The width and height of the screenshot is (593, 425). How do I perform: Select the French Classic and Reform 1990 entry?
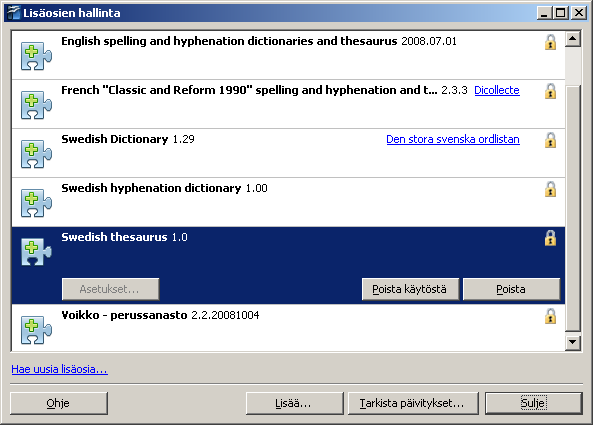288,104
